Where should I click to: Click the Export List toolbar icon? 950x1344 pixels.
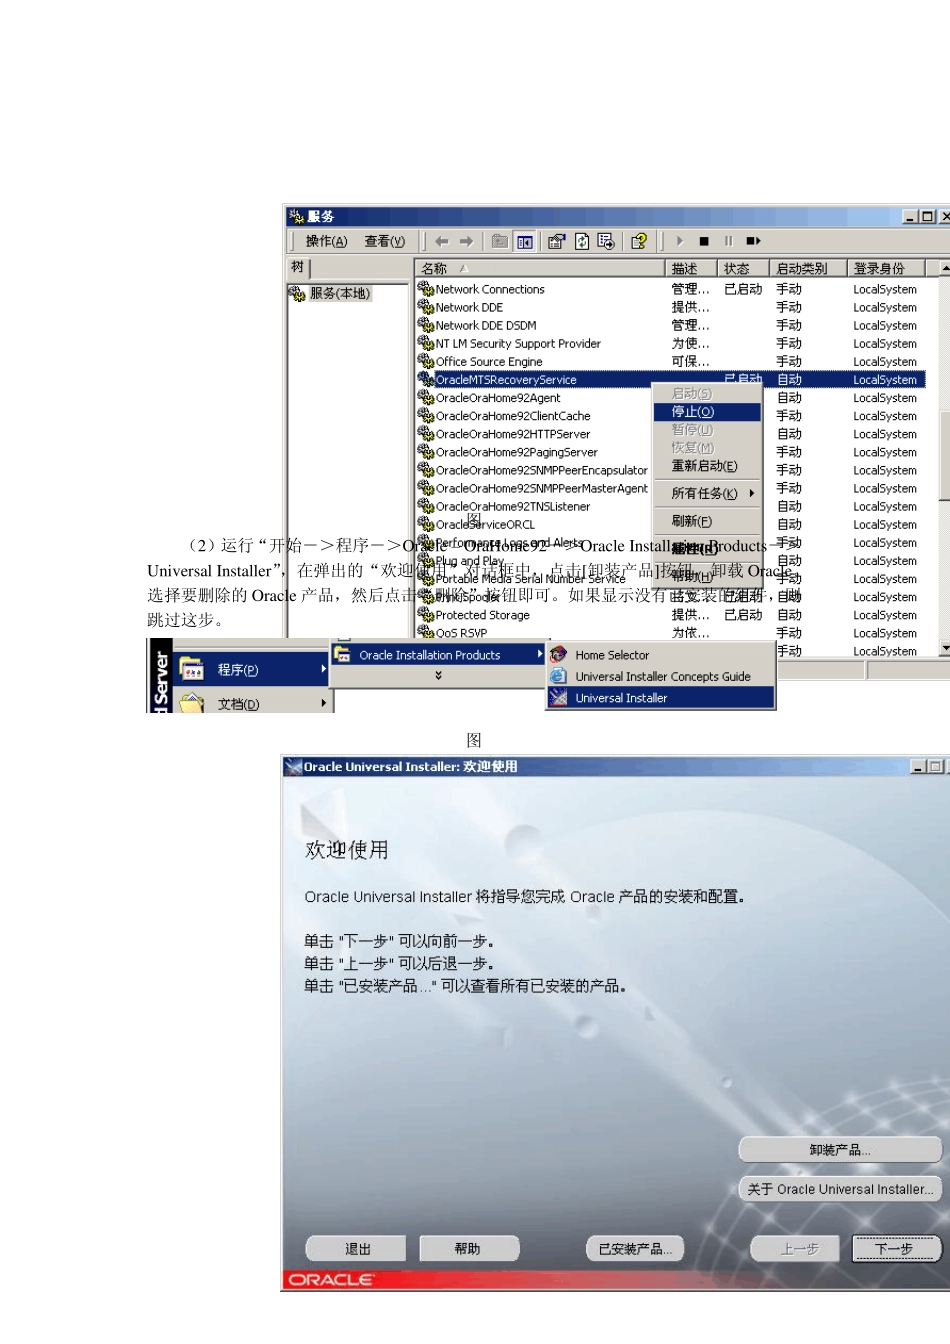pyautogui.click(x=606, y=241)
